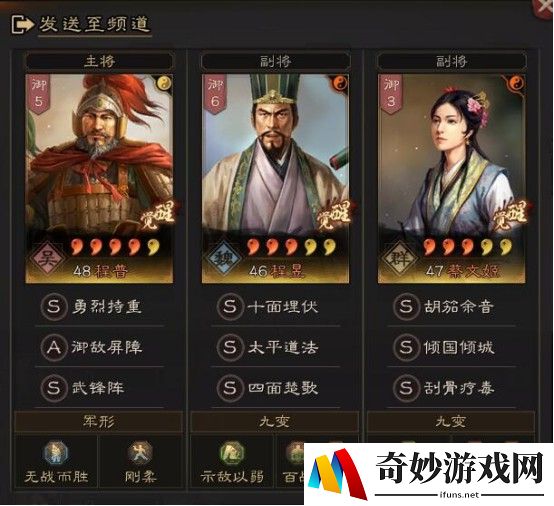Click the 发送至频道 share arrow icon
This screenshot has width=554, height=506.
(x=22, y=24)
